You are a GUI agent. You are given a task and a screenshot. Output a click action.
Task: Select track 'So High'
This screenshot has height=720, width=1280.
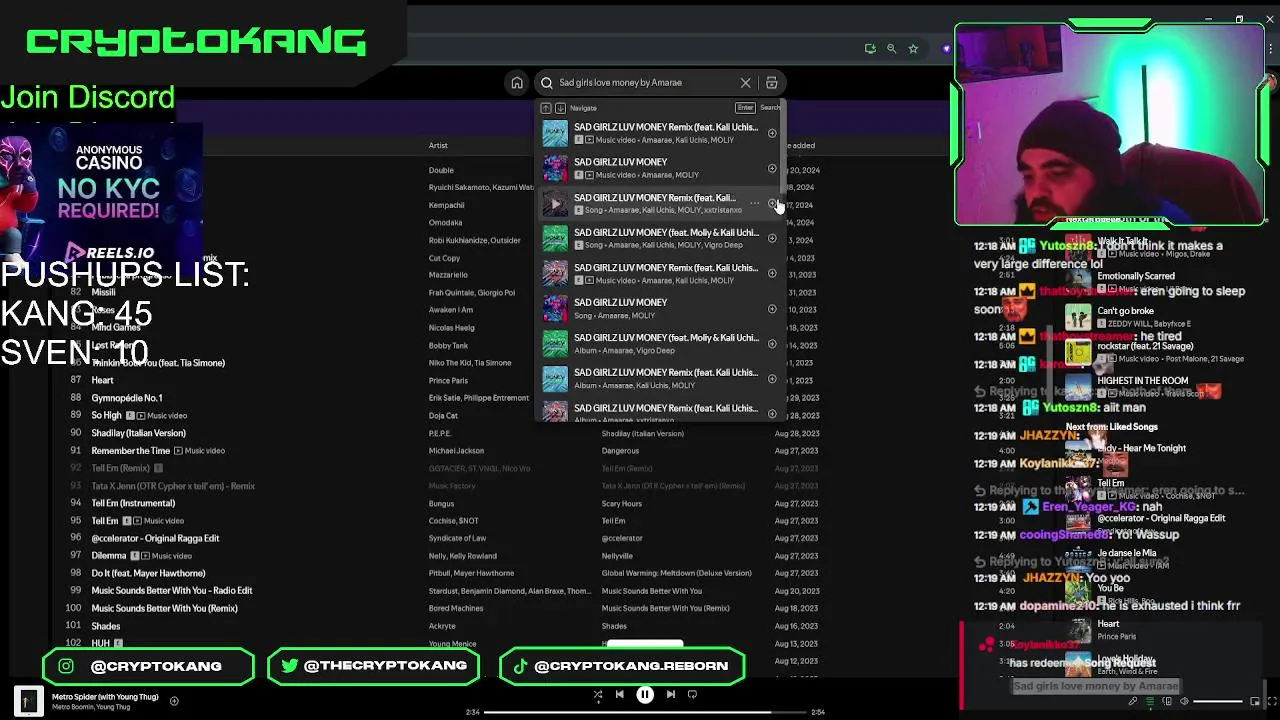tap(106, 415)
